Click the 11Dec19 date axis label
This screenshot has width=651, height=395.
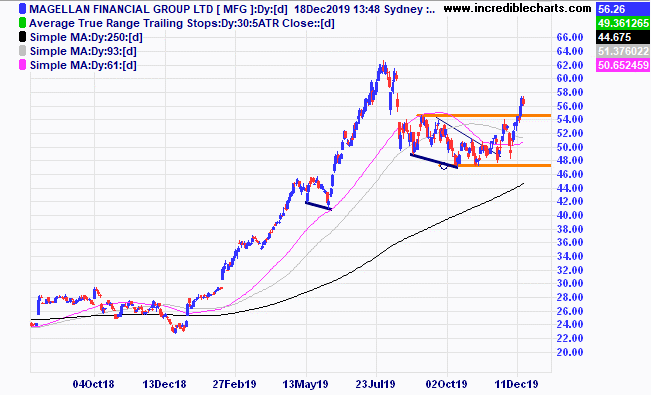point(516,384)
